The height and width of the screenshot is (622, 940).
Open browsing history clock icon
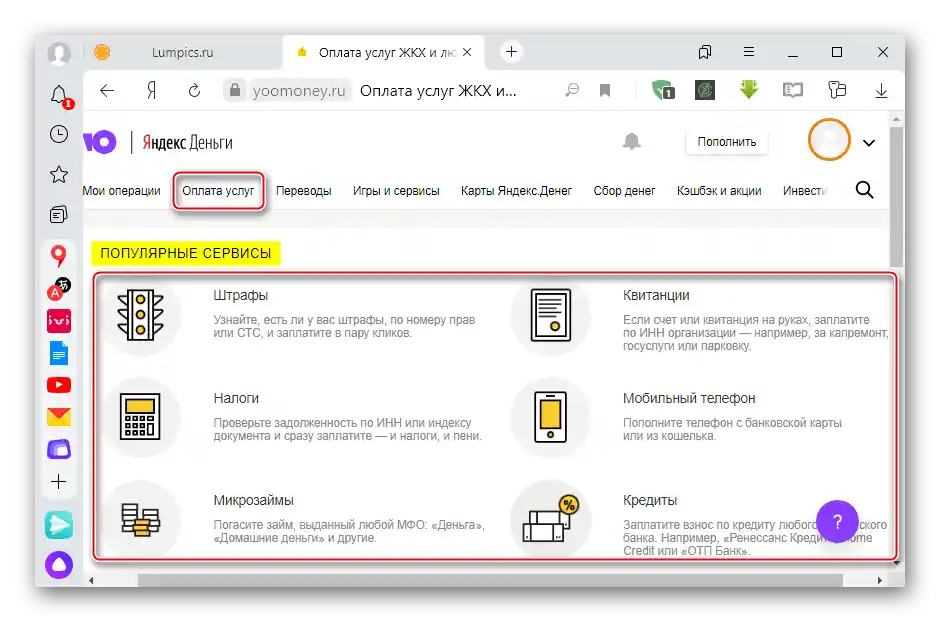click(59, 134)
